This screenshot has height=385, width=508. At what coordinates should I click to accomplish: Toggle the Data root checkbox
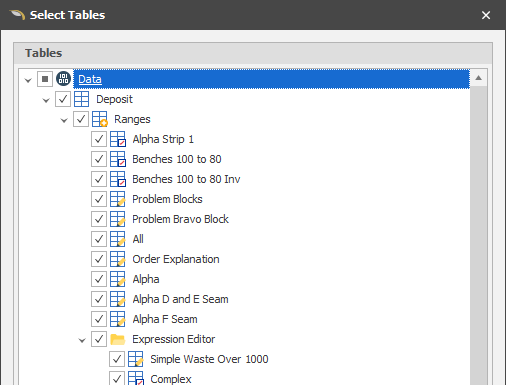pyautogui.click(x=45, y=79)
